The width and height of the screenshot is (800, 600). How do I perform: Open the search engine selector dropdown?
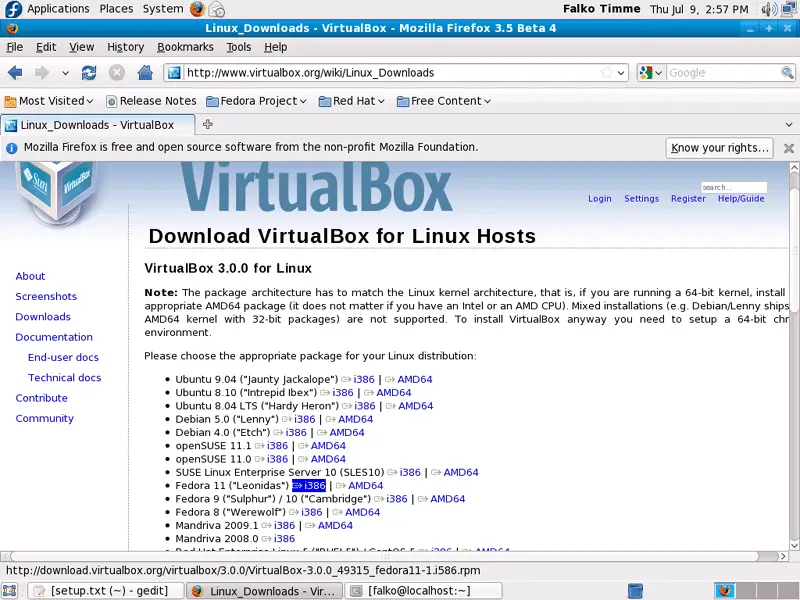coord(651,72)
